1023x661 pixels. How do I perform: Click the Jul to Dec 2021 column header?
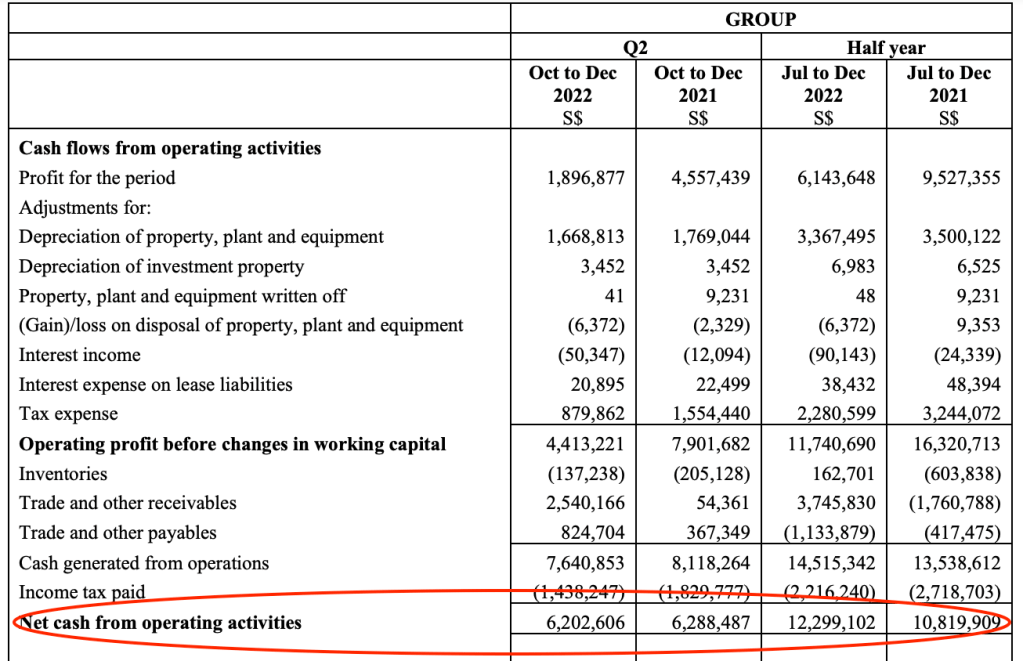tap(948, 96)
